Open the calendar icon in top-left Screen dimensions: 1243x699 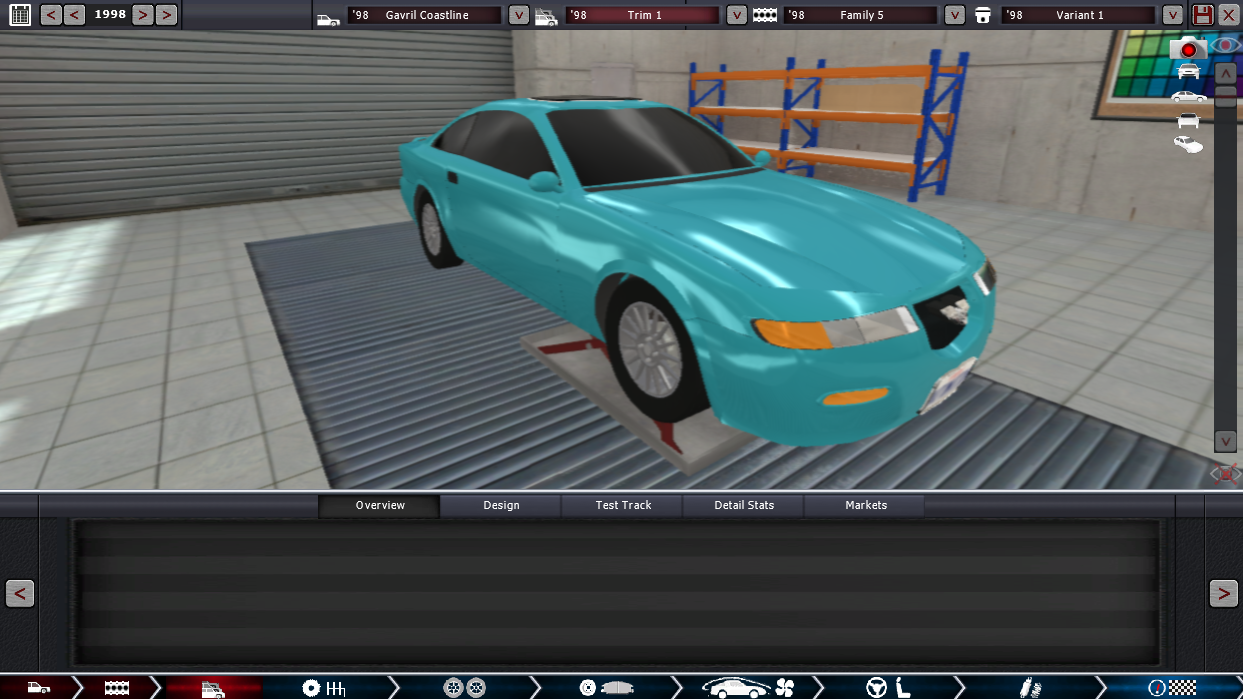click(19, 15)
